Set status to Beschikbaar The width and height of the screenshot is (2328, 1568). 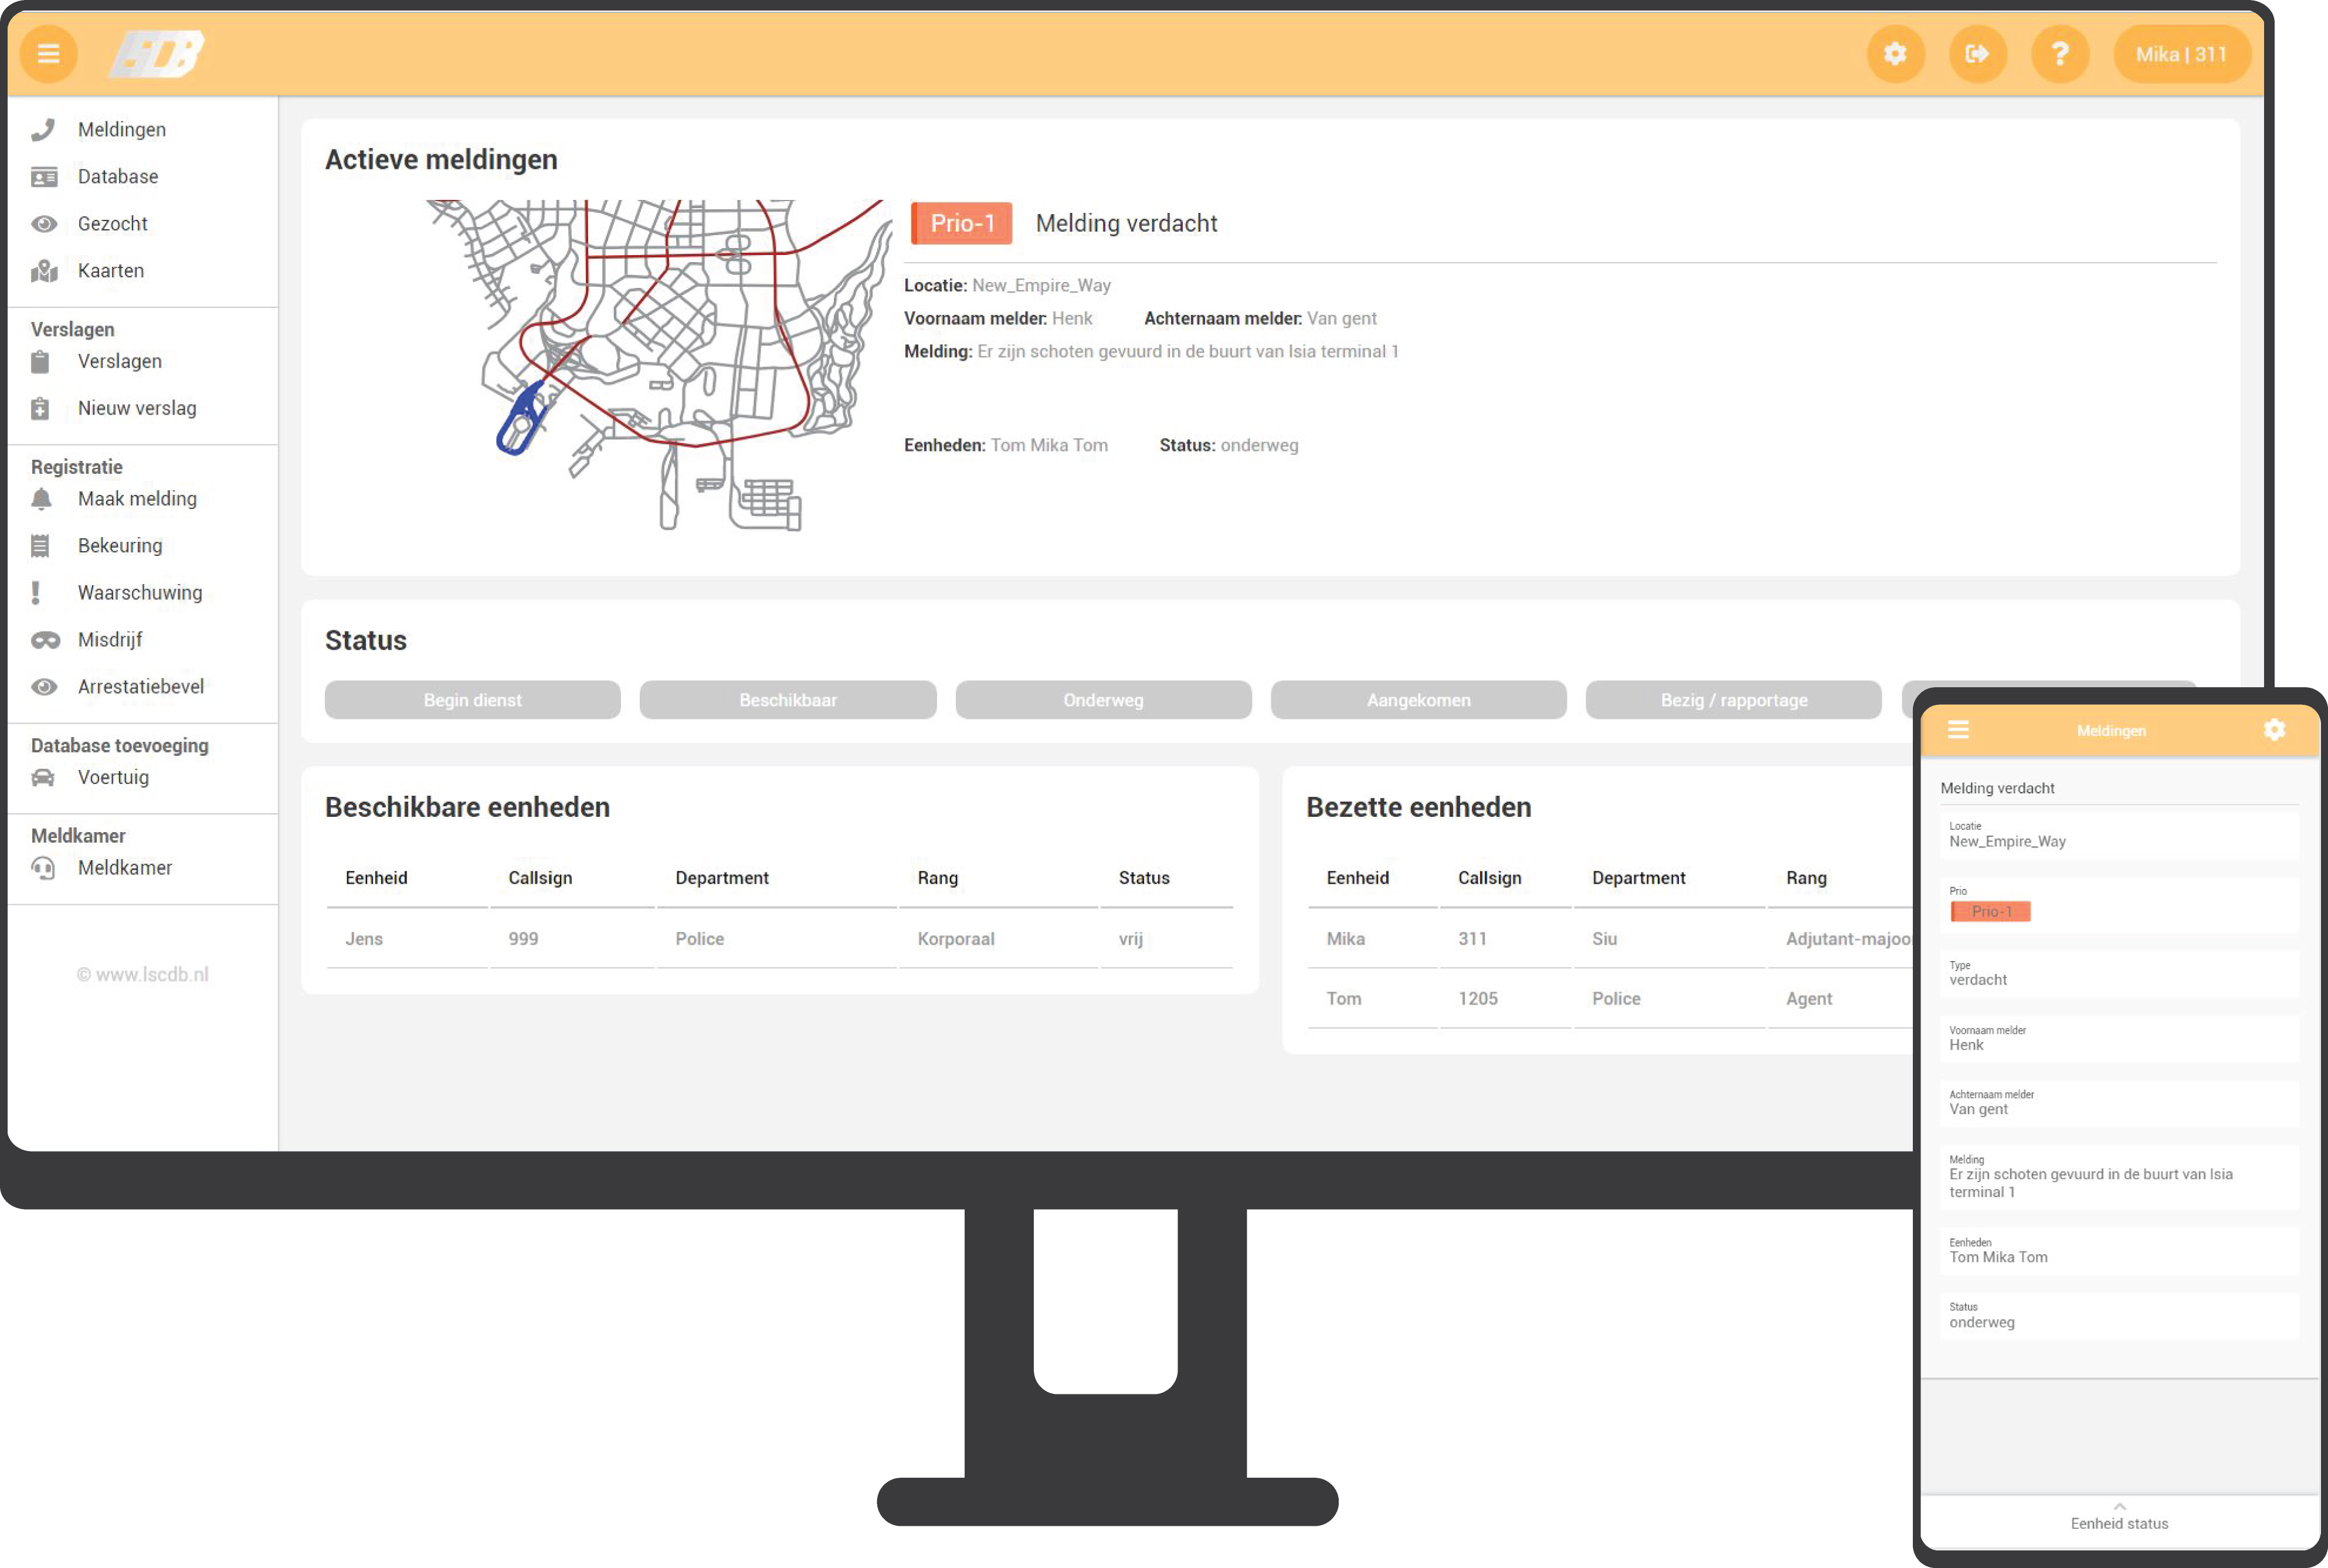pyautogui.click(x=787, y=700)
